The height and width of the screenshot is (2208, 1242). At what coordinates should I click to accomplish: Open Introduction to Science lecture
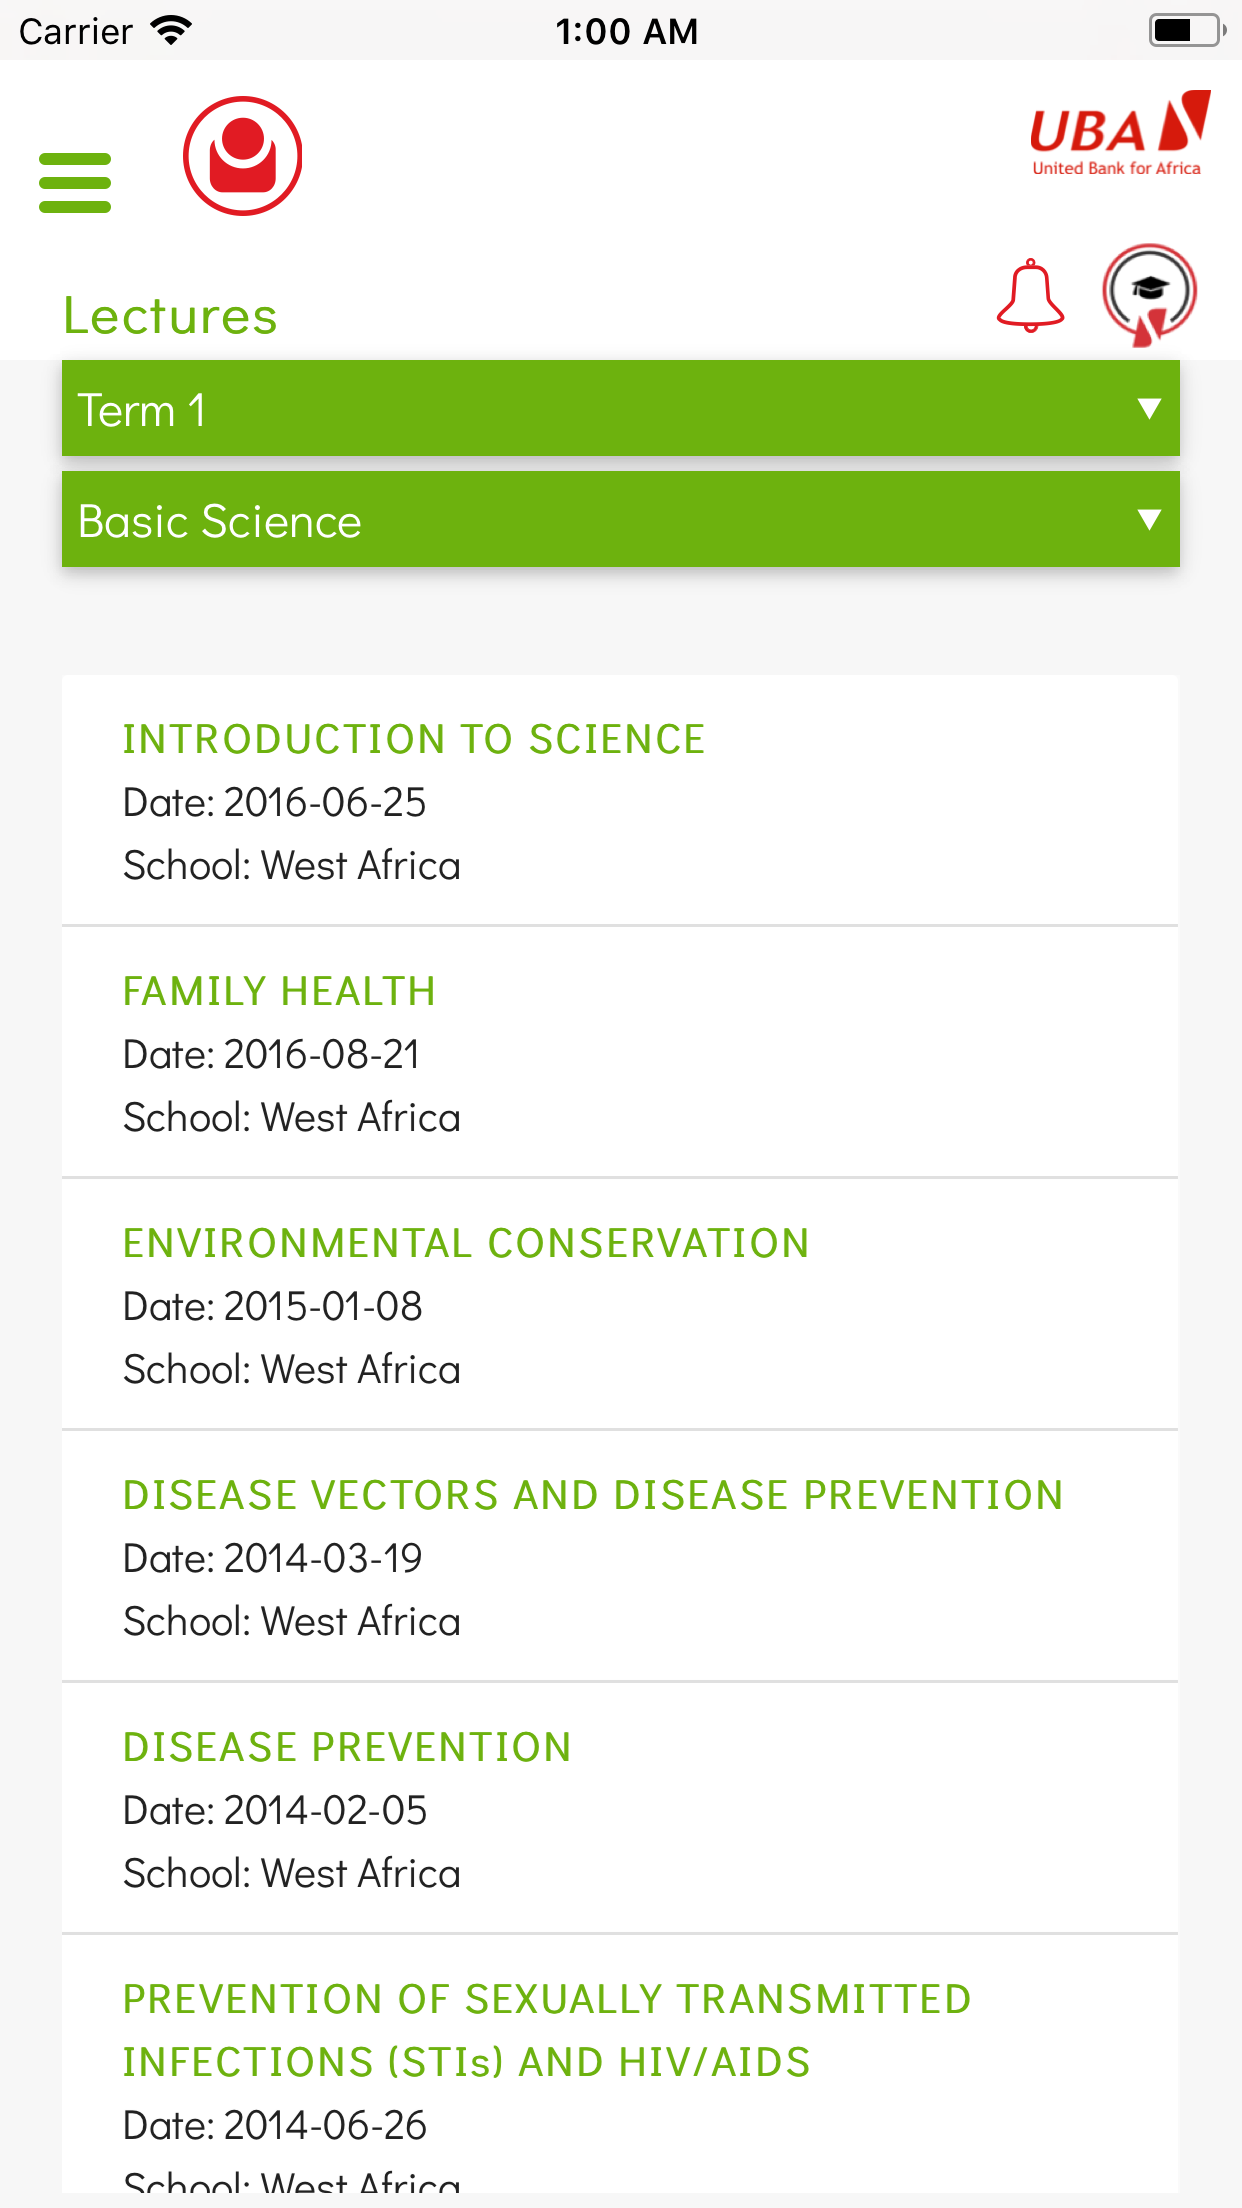tap(414, 739)
